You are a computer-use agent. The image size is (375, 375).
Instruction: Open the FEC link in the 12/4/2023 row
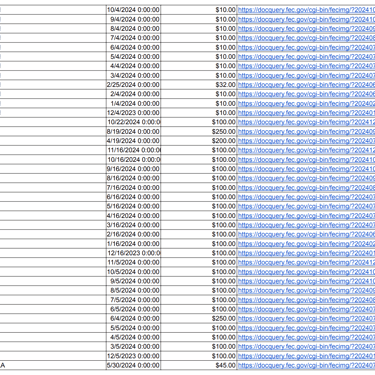click(x=306, y=113)
